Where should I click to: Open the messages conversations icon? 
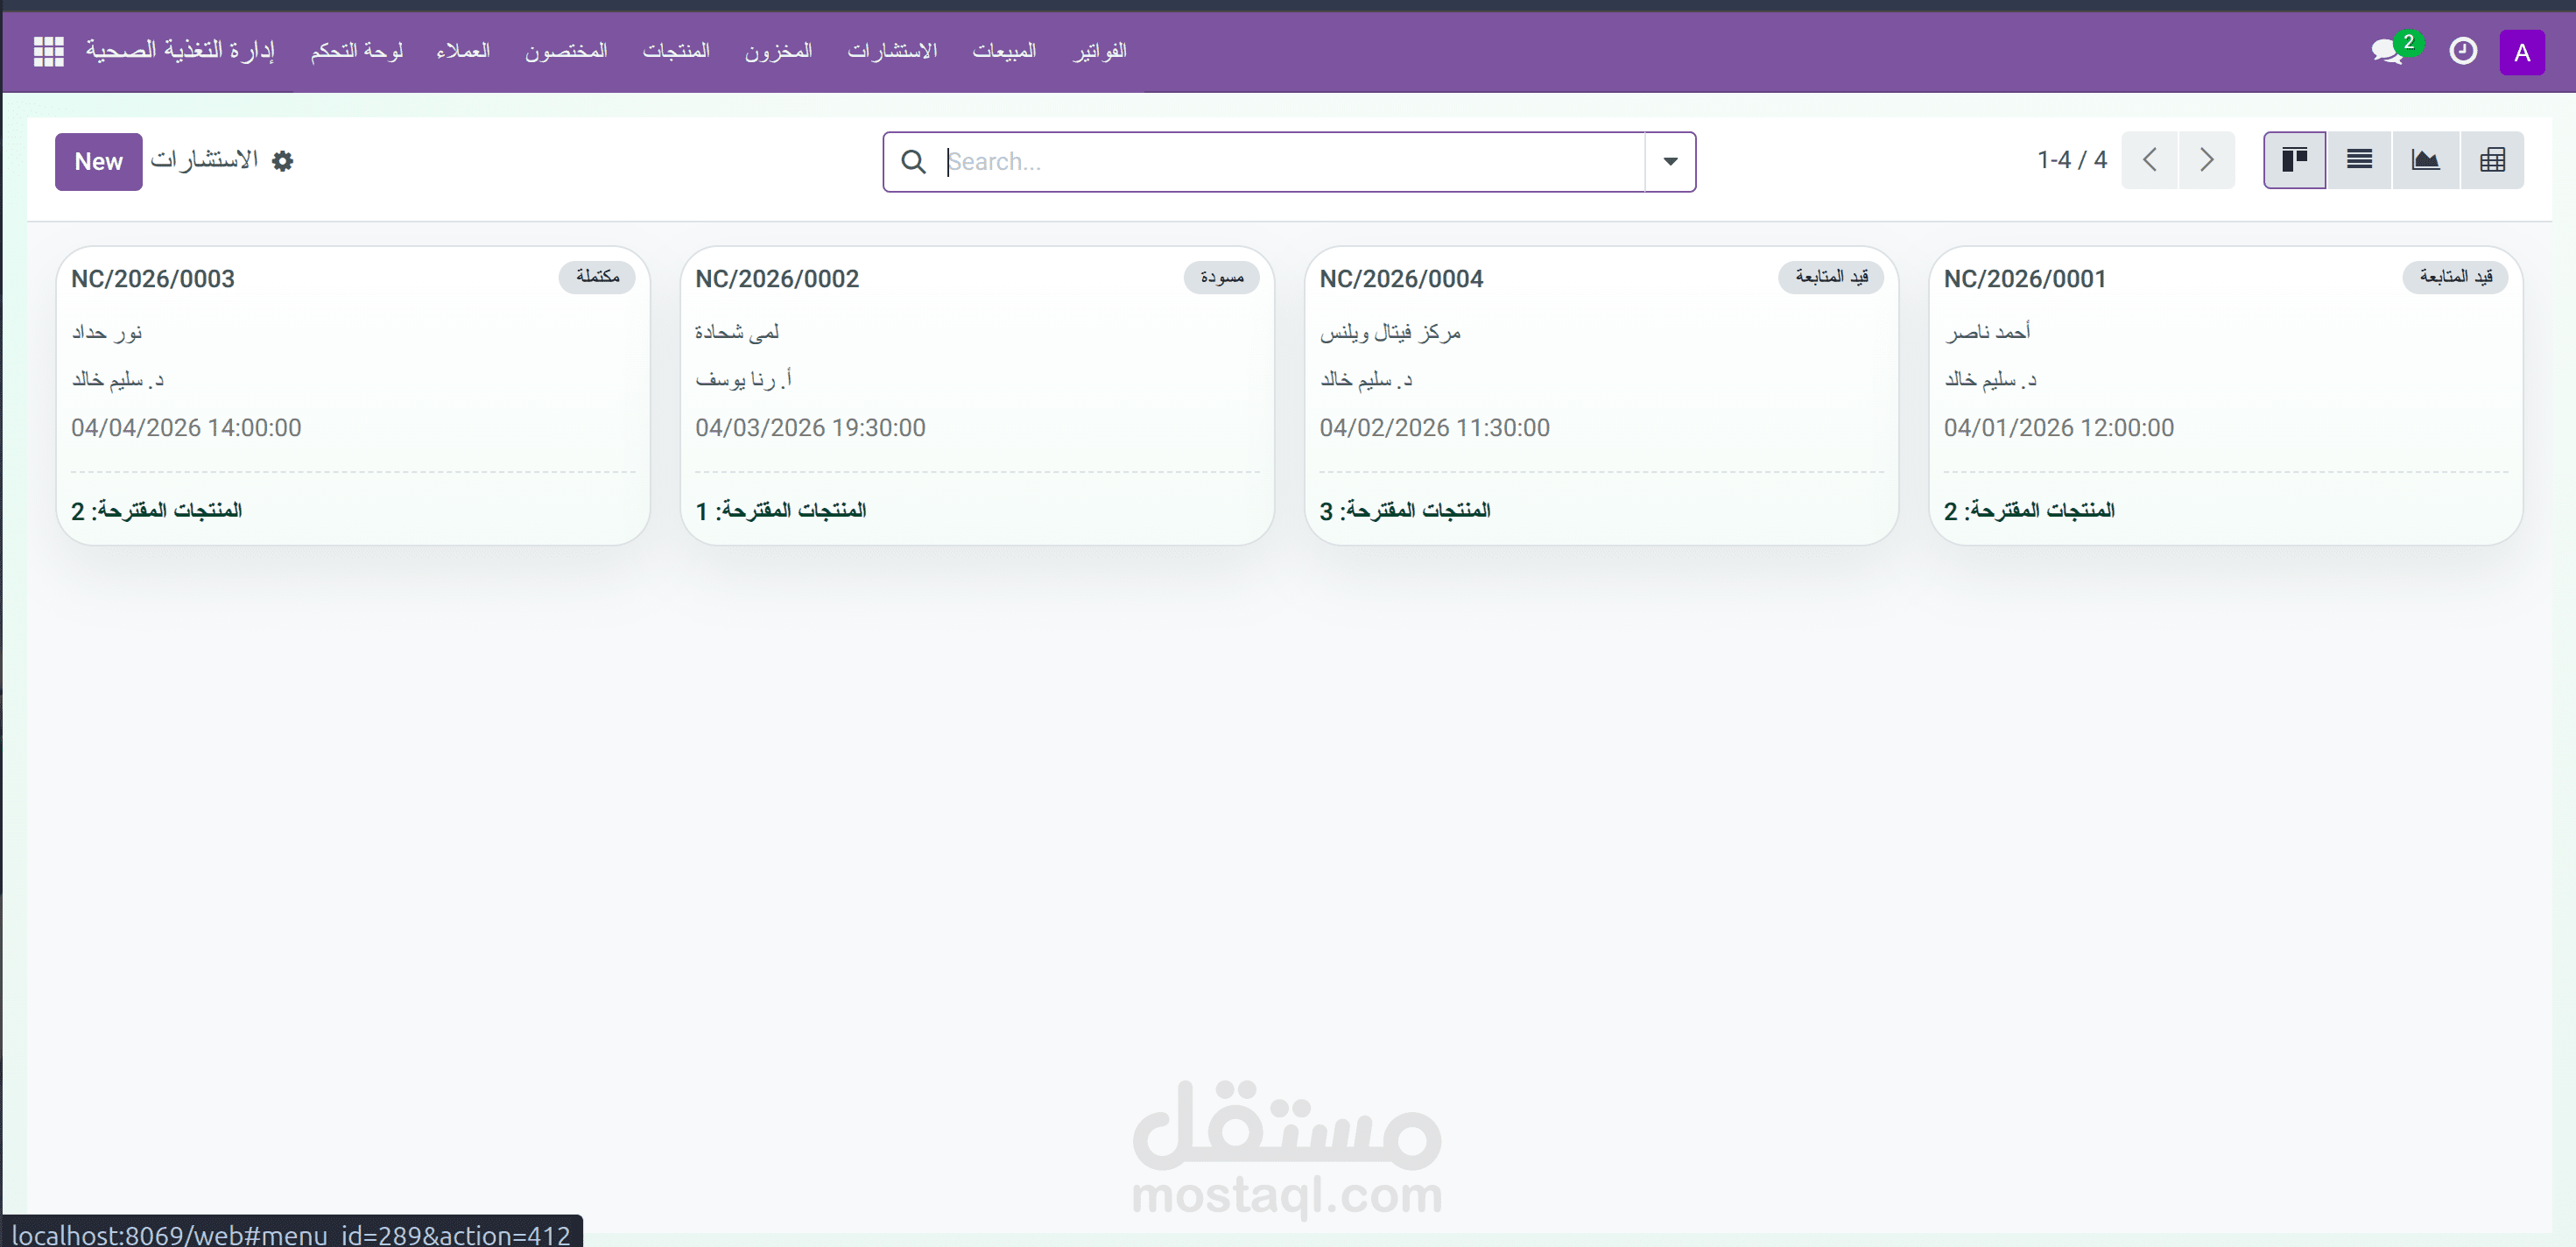coord(2387,51)
